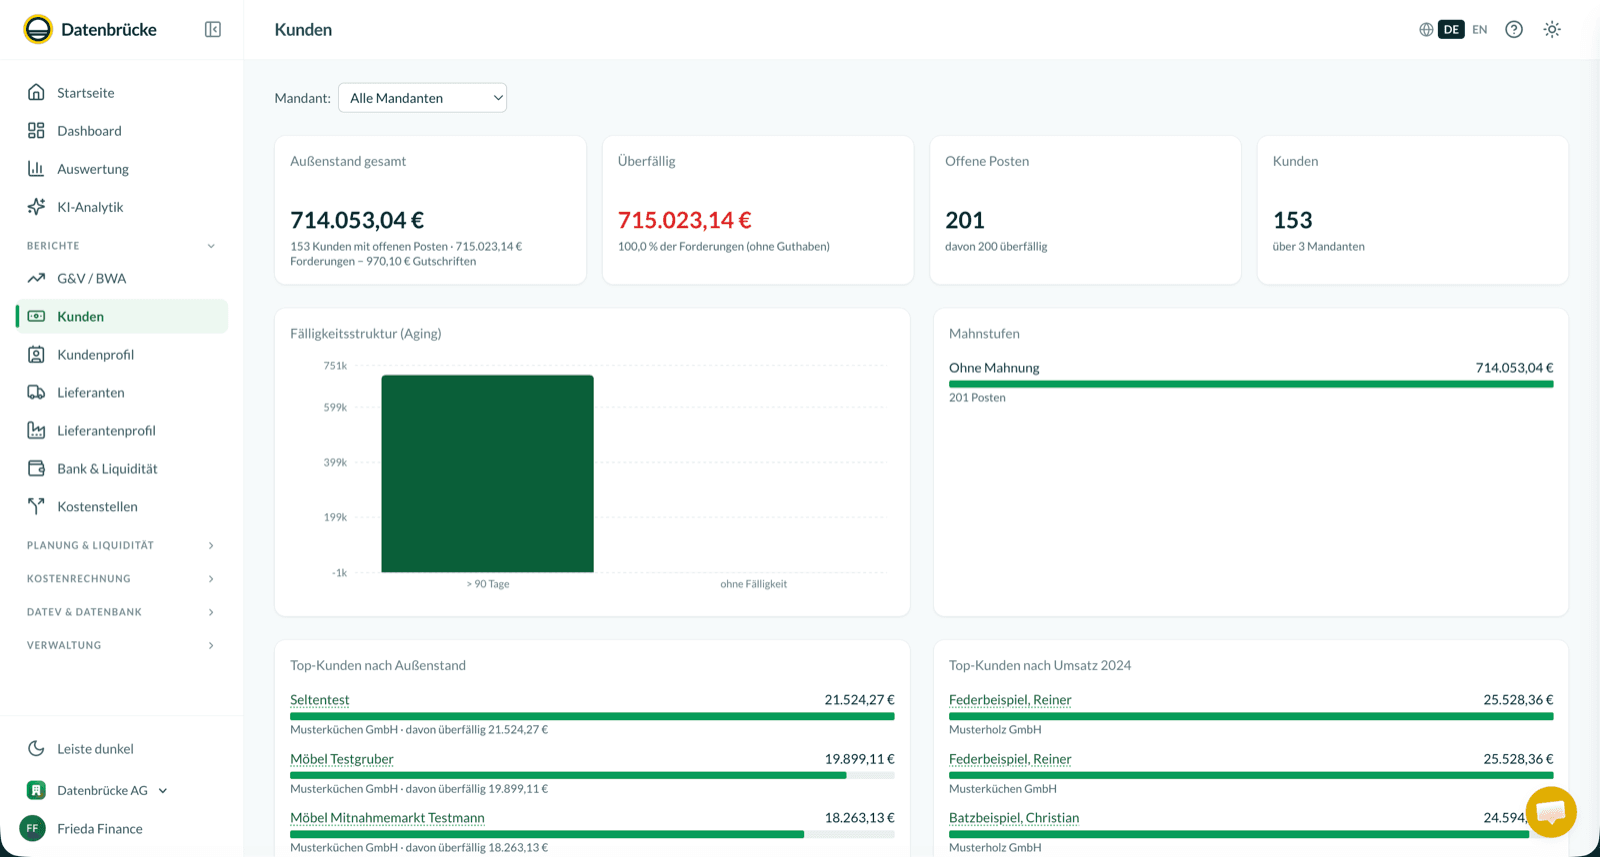Collapse the sidebar with the panel icon

(x=213, y=30)
